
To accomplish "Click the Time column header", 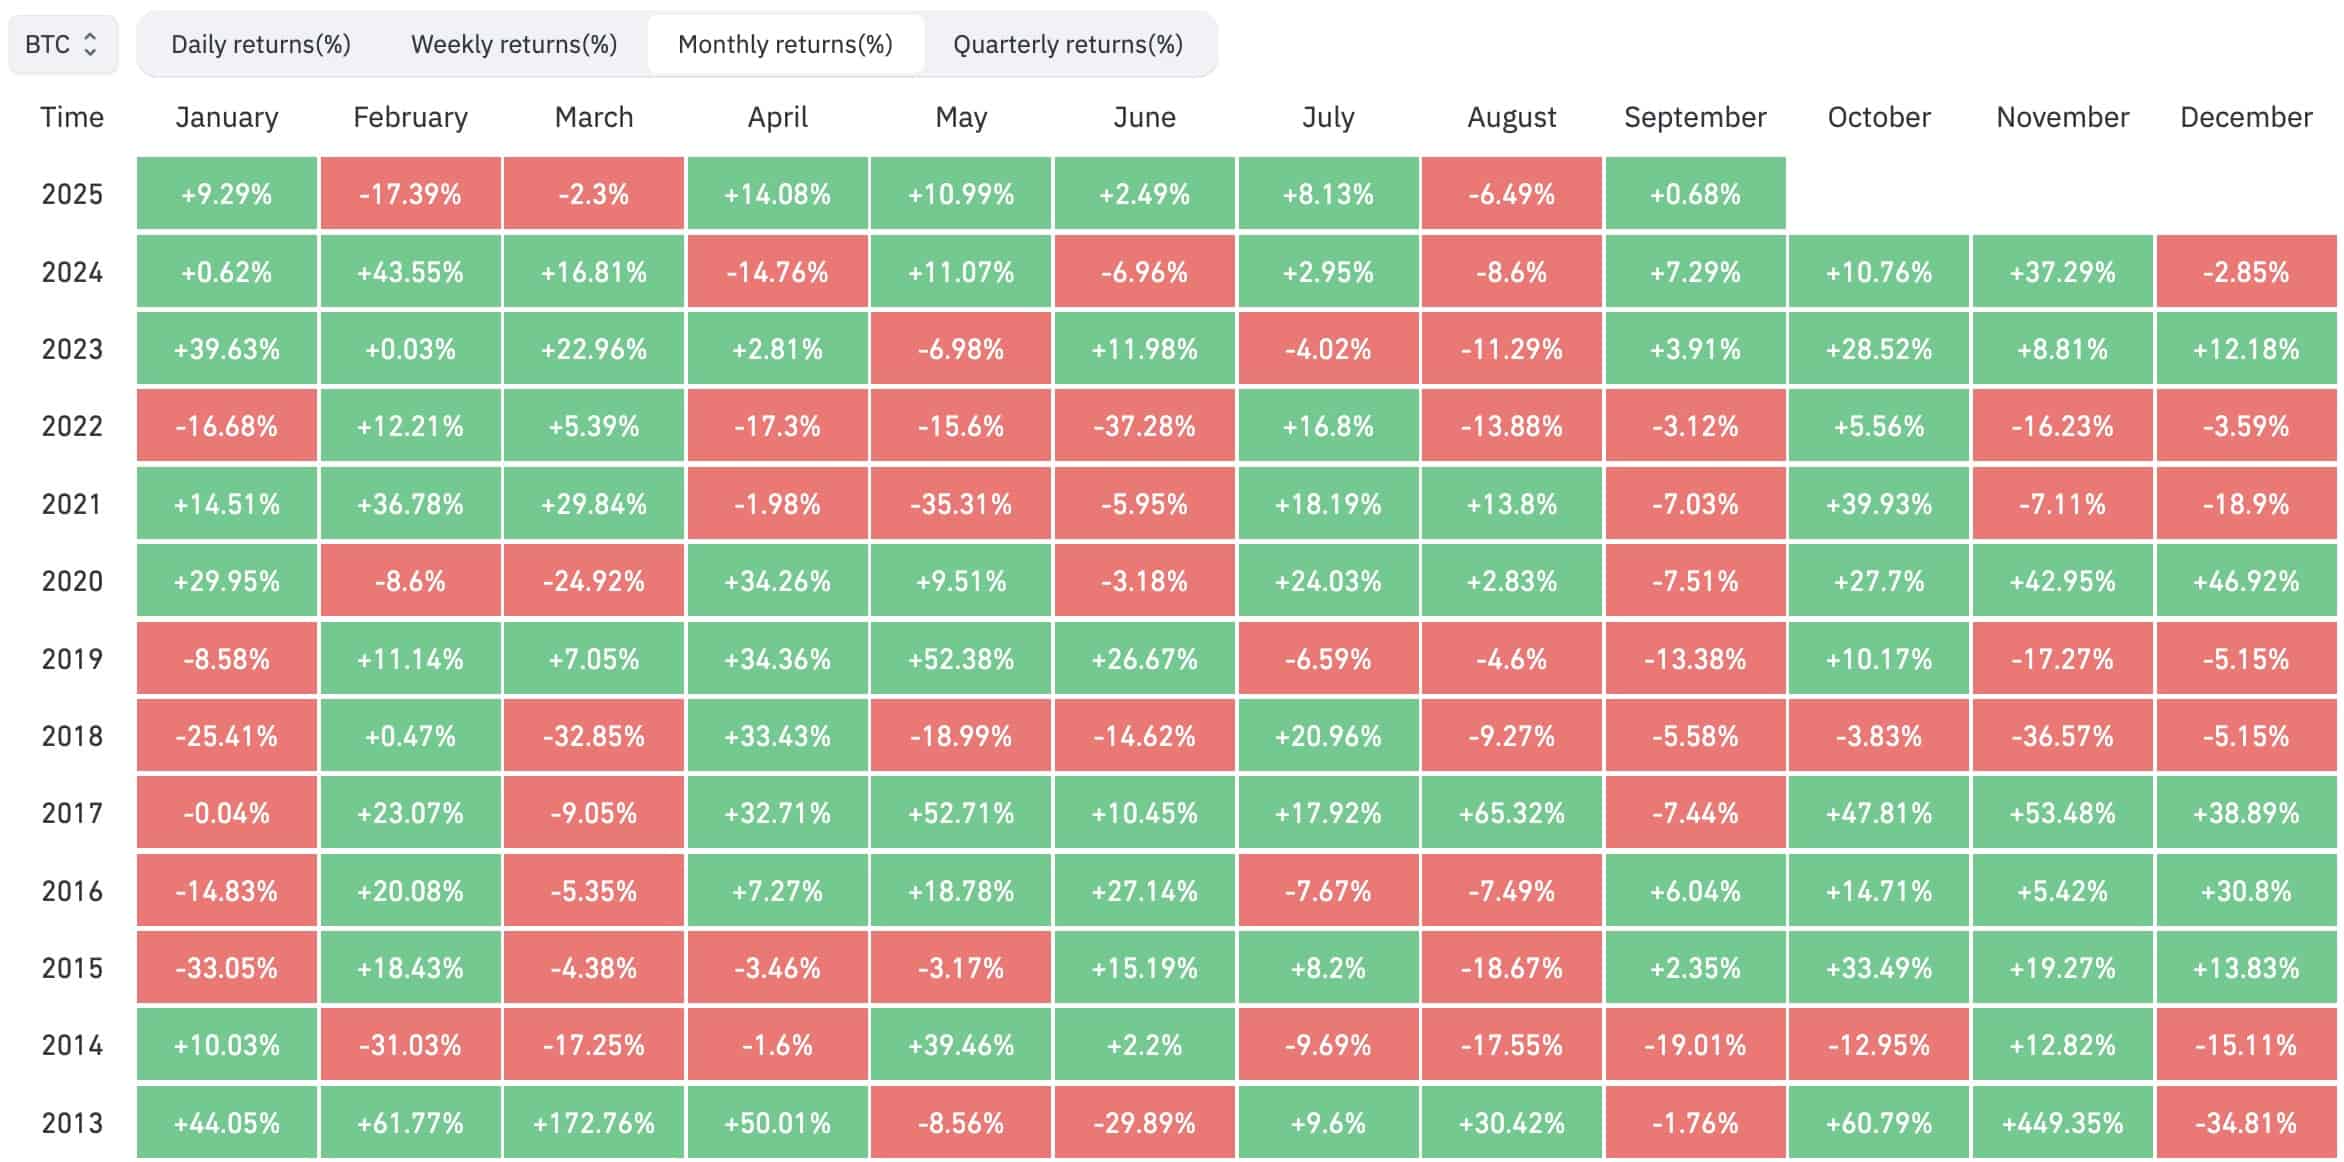I will click(72, 117).
